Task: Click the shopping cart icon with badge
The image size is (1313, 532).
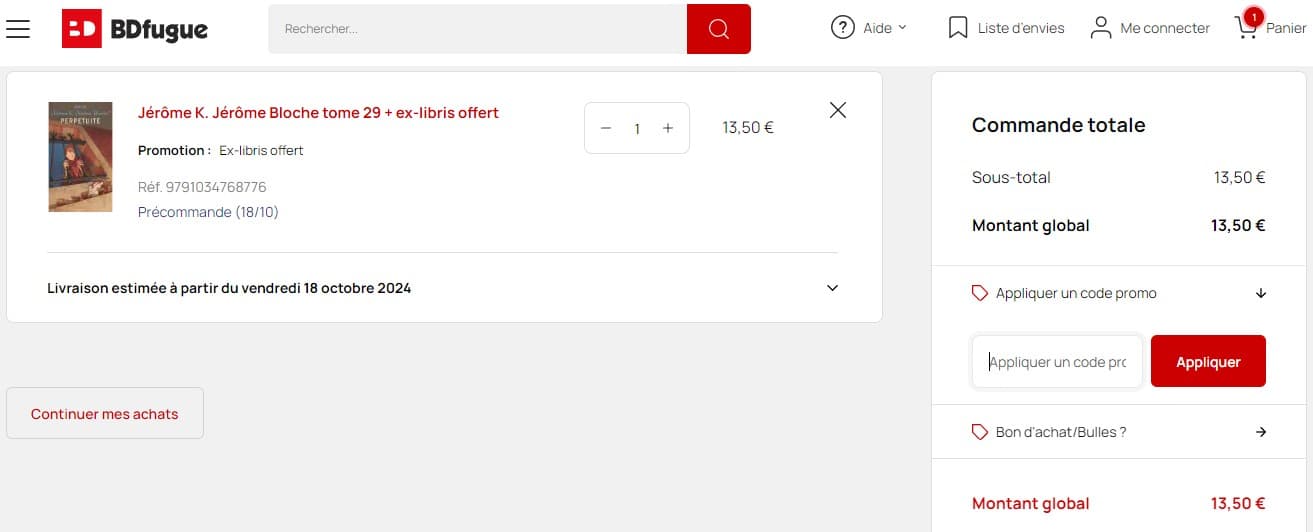Action: click(1248, 26)
